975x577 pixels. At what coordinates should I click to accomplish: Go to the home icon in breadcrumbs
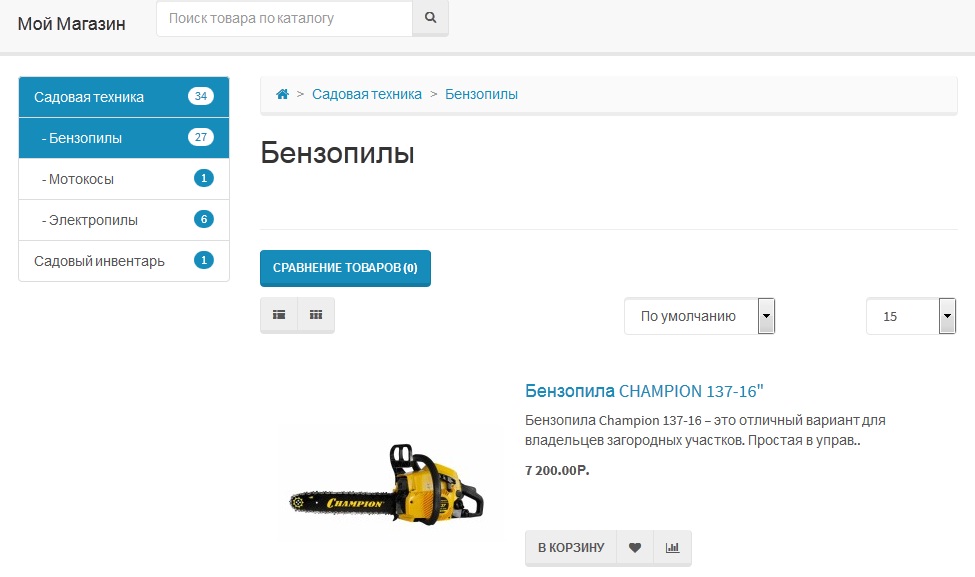[x=282, y=94]
